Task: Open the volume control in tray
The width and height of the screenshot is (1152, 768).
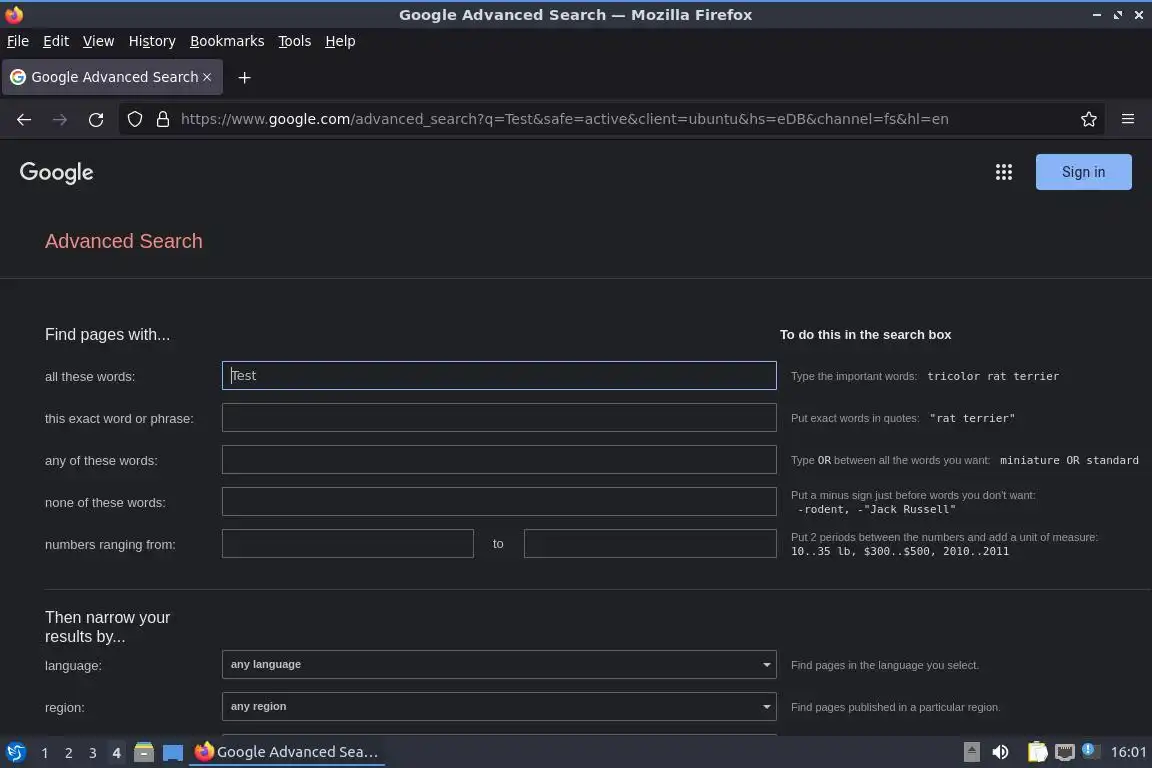Action: [1000, 752]
